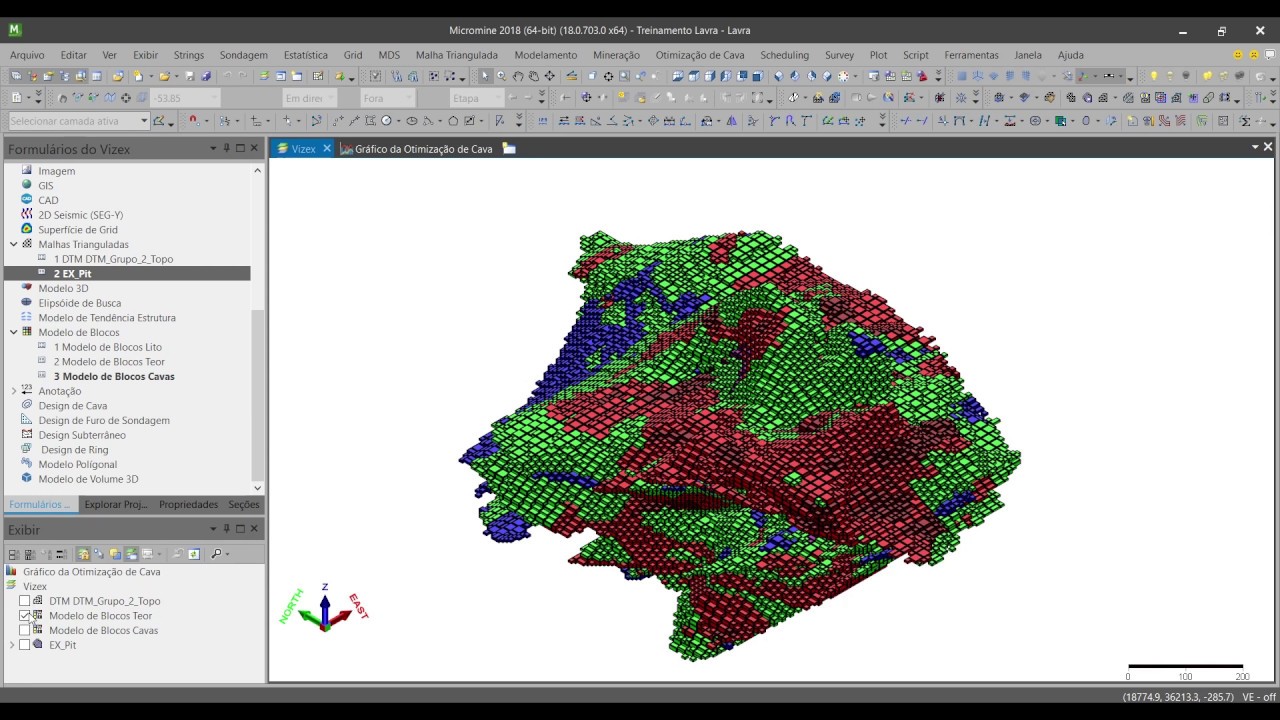Viewport: 1280px width, 720px height.
Task: Open the Exibir panel options dropdown arrow
Action: 213,529
